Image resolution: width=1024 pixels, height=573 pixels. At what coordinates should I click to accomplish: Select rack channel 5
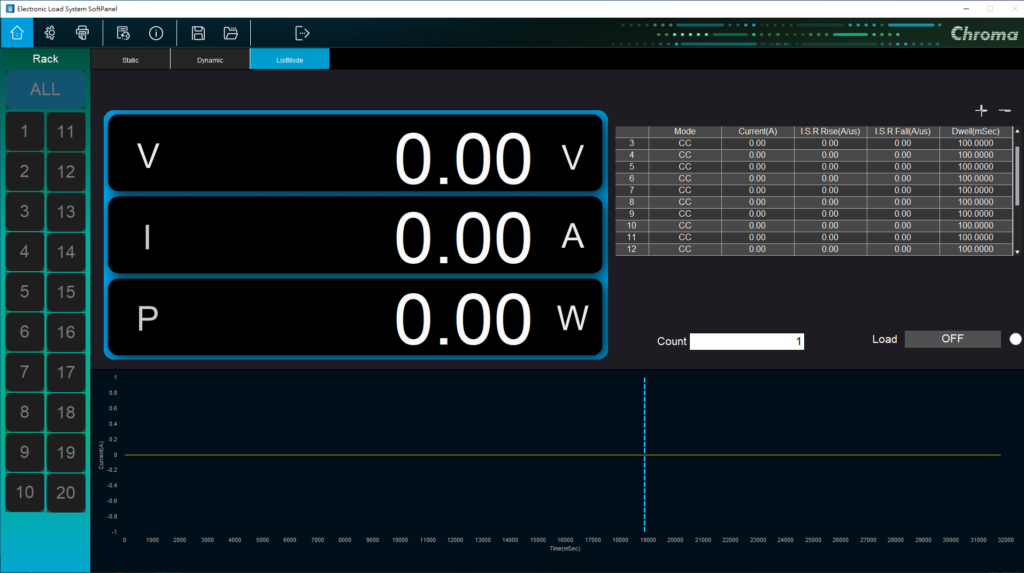point(25,291)
